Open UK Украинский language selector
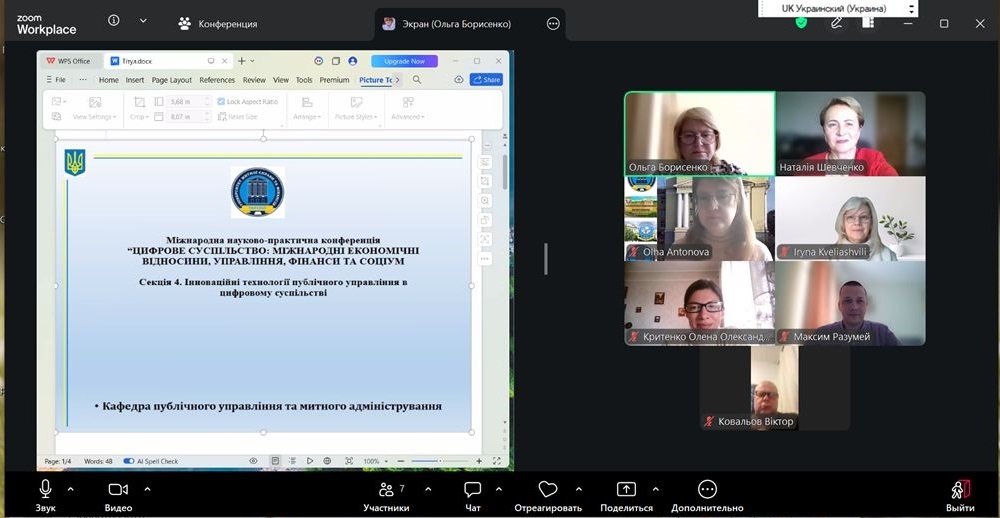 tap(850, 9)
